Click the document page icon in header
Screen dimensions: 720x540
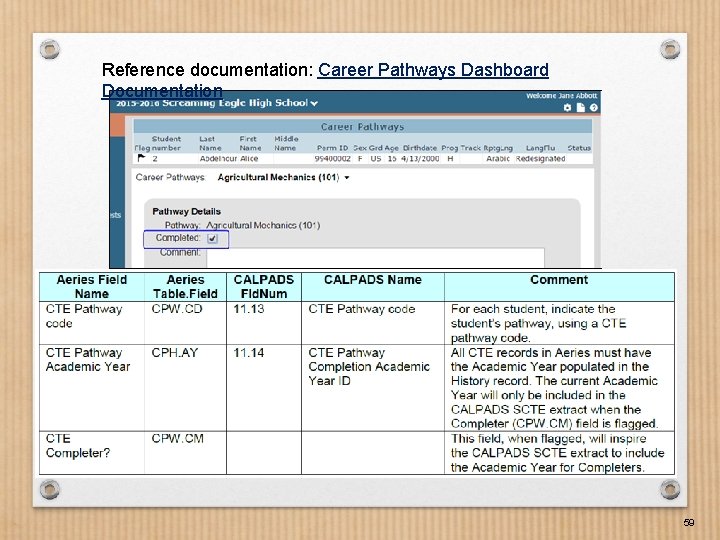click(580, 107)
